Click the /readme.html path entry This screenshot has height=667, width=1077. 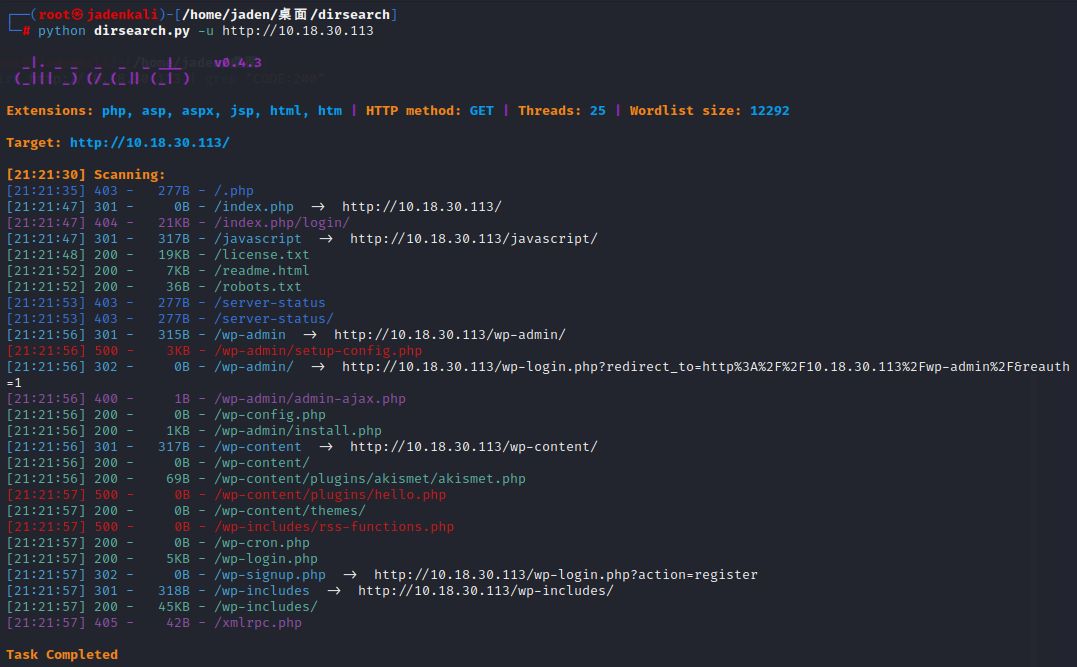click(x=261, y=271)
